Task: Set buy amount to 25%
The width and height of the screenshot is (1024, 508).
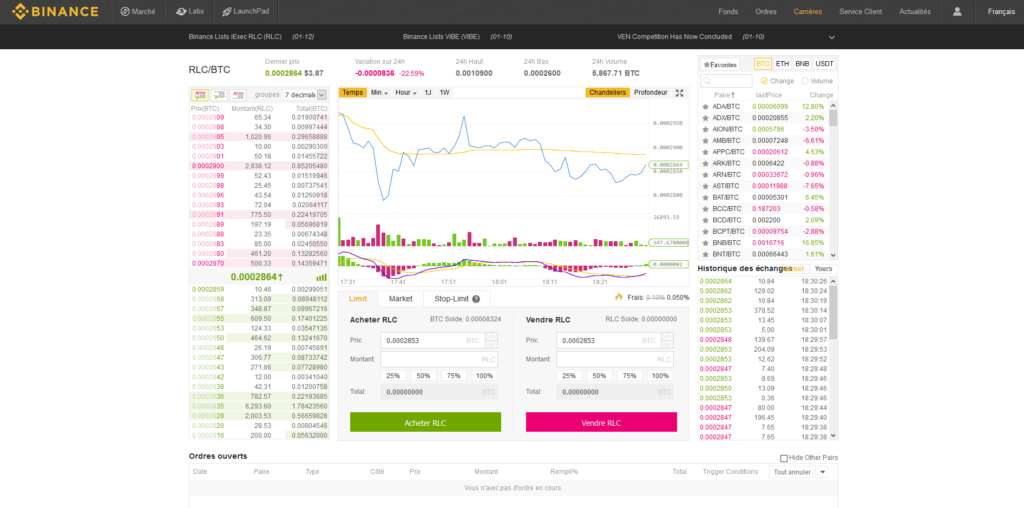Action: point(393,376)
